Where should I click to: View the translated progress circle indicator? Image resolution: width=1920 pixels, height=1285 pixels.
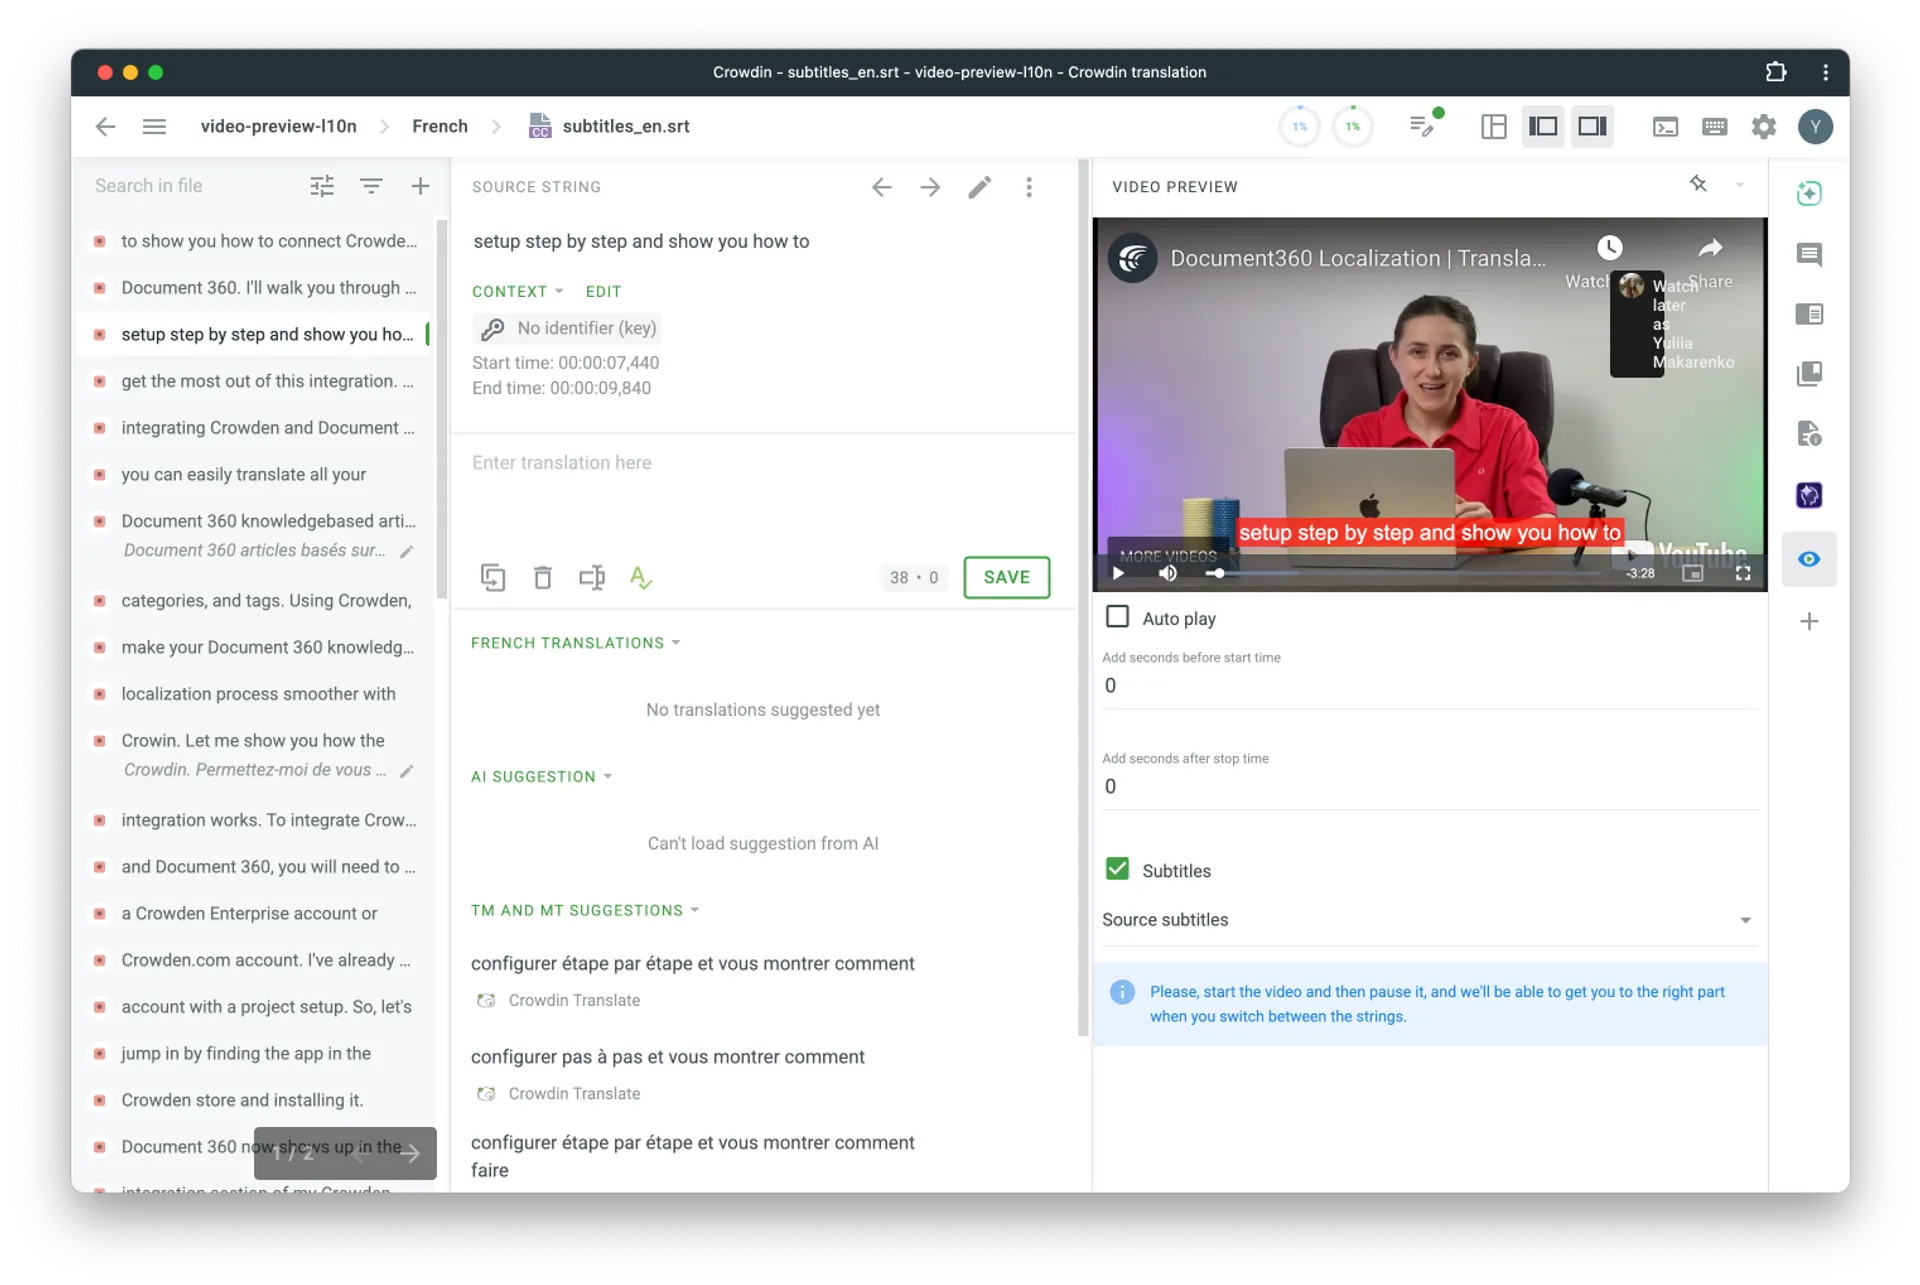pos(1300,126)
